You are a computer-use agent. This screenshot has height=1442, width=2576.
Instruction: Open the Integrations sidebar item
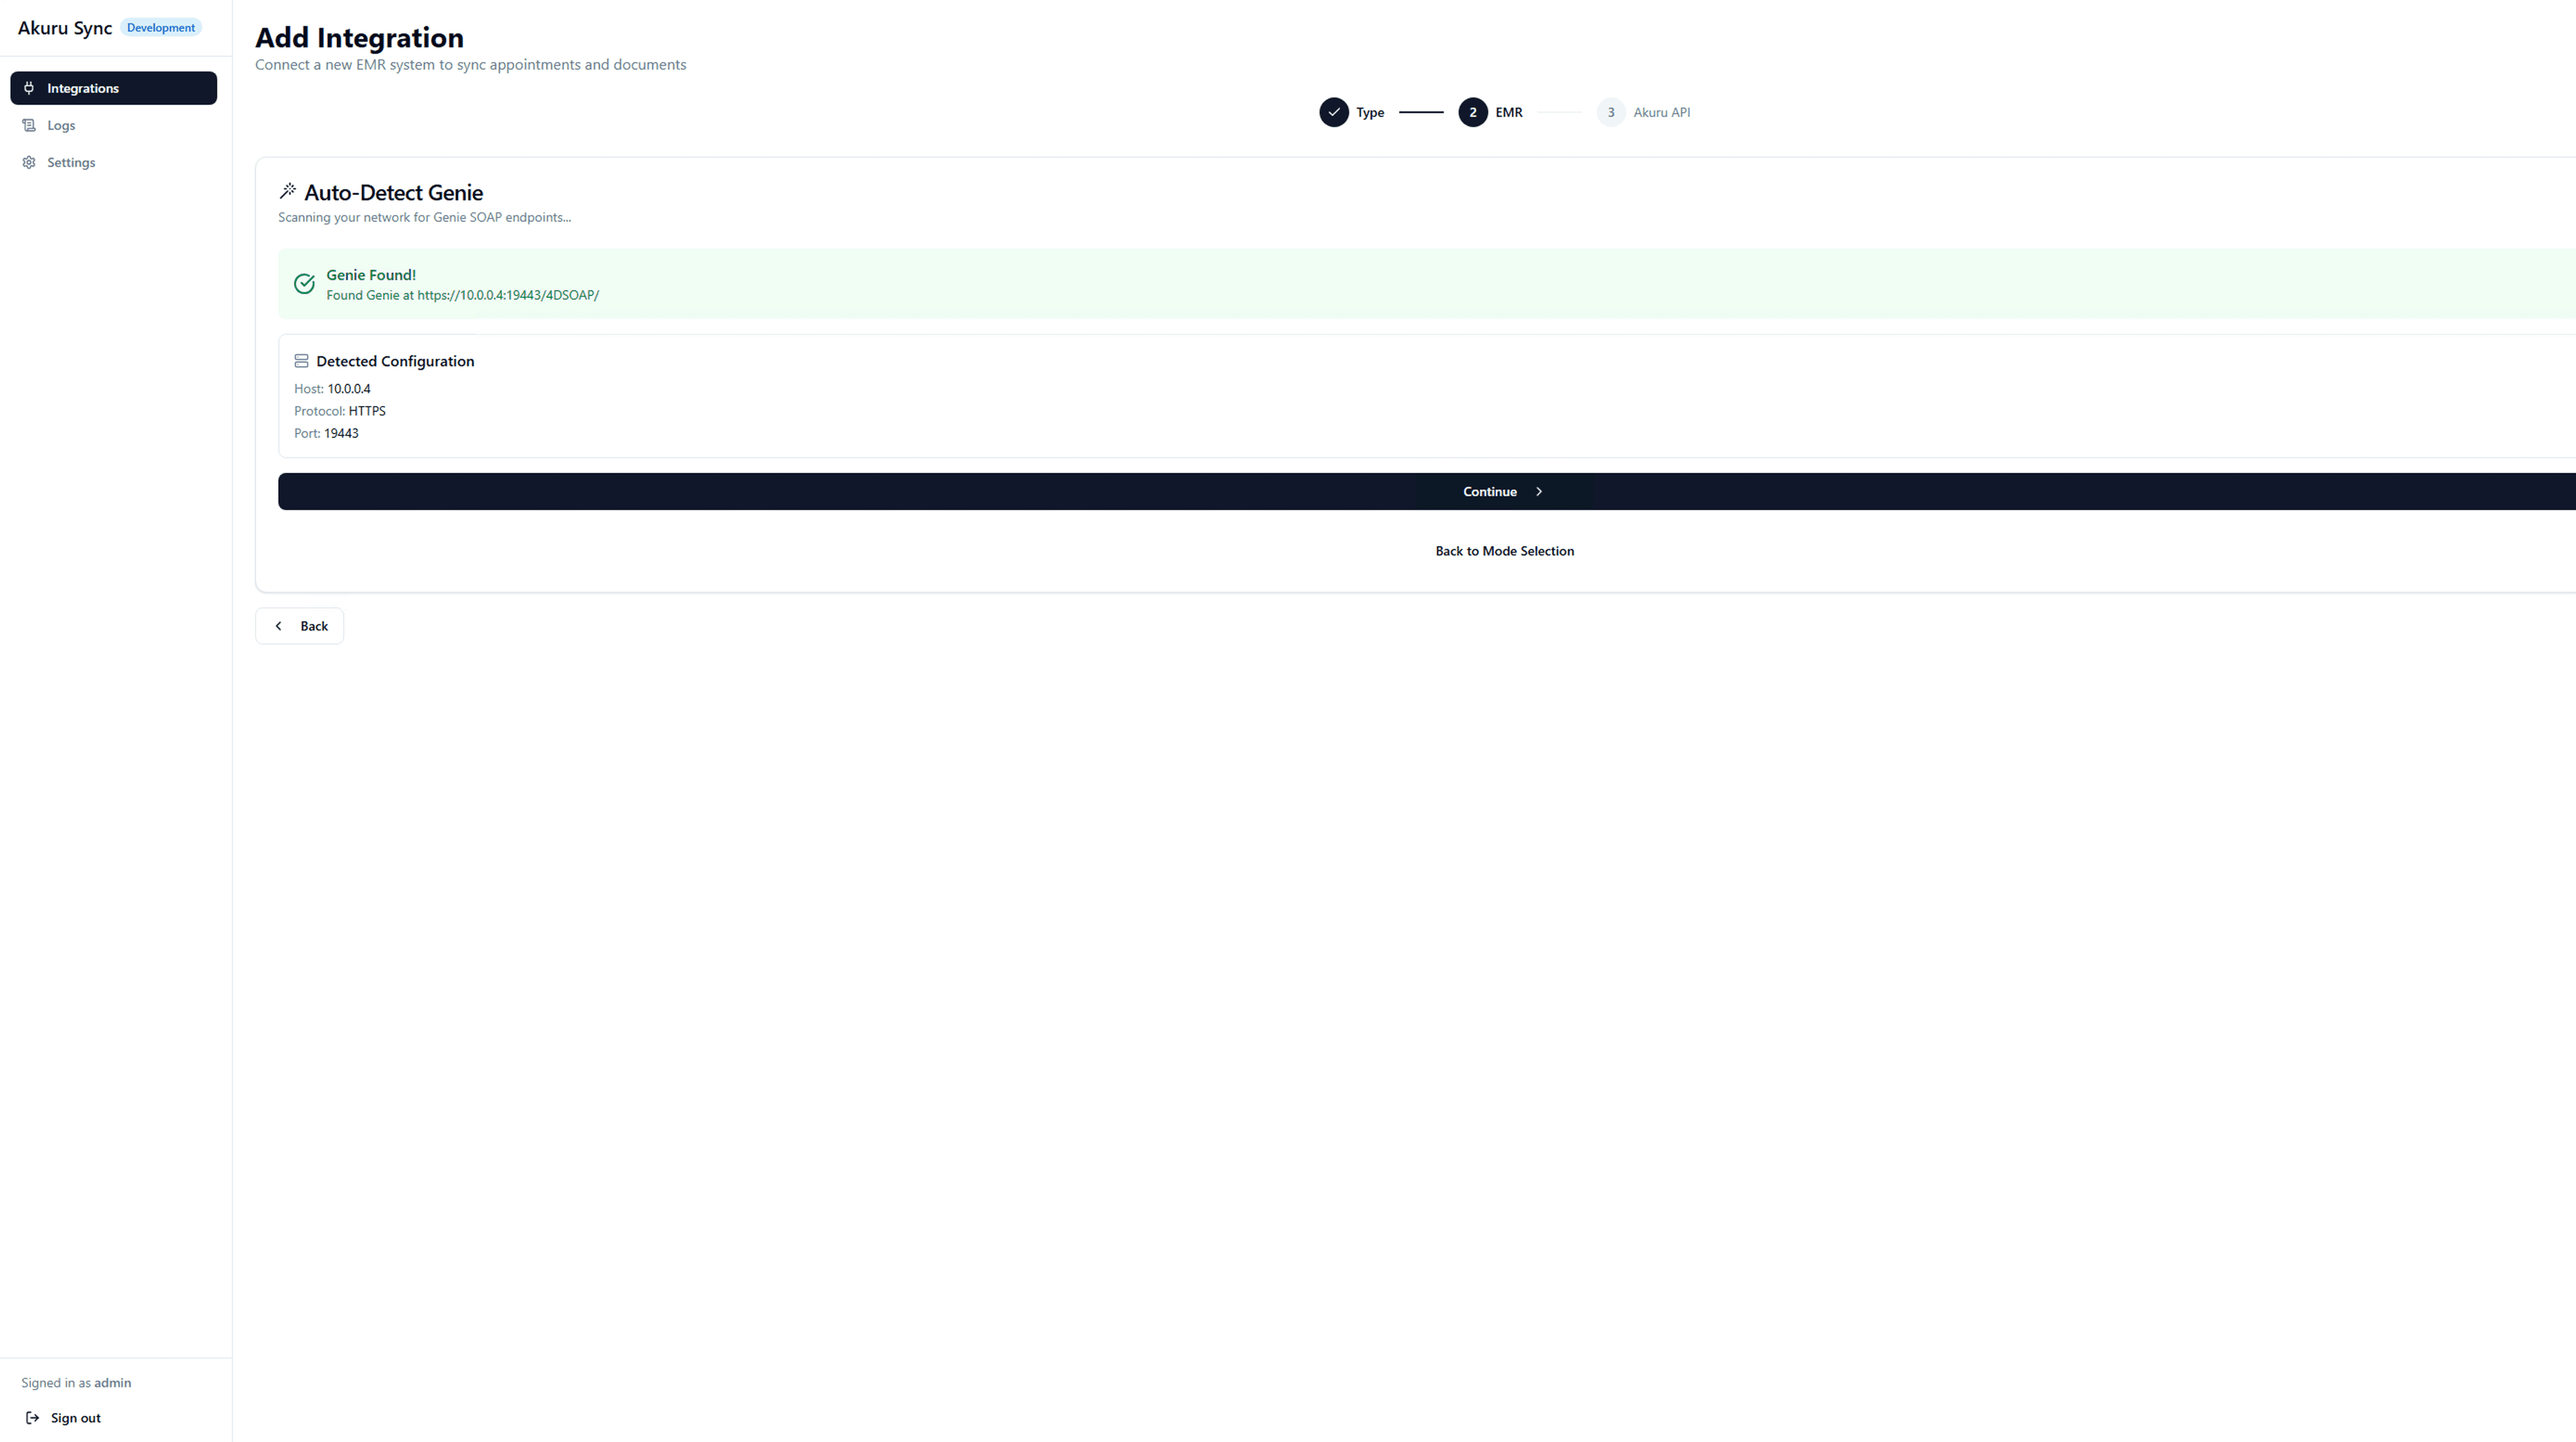(114, 88)
